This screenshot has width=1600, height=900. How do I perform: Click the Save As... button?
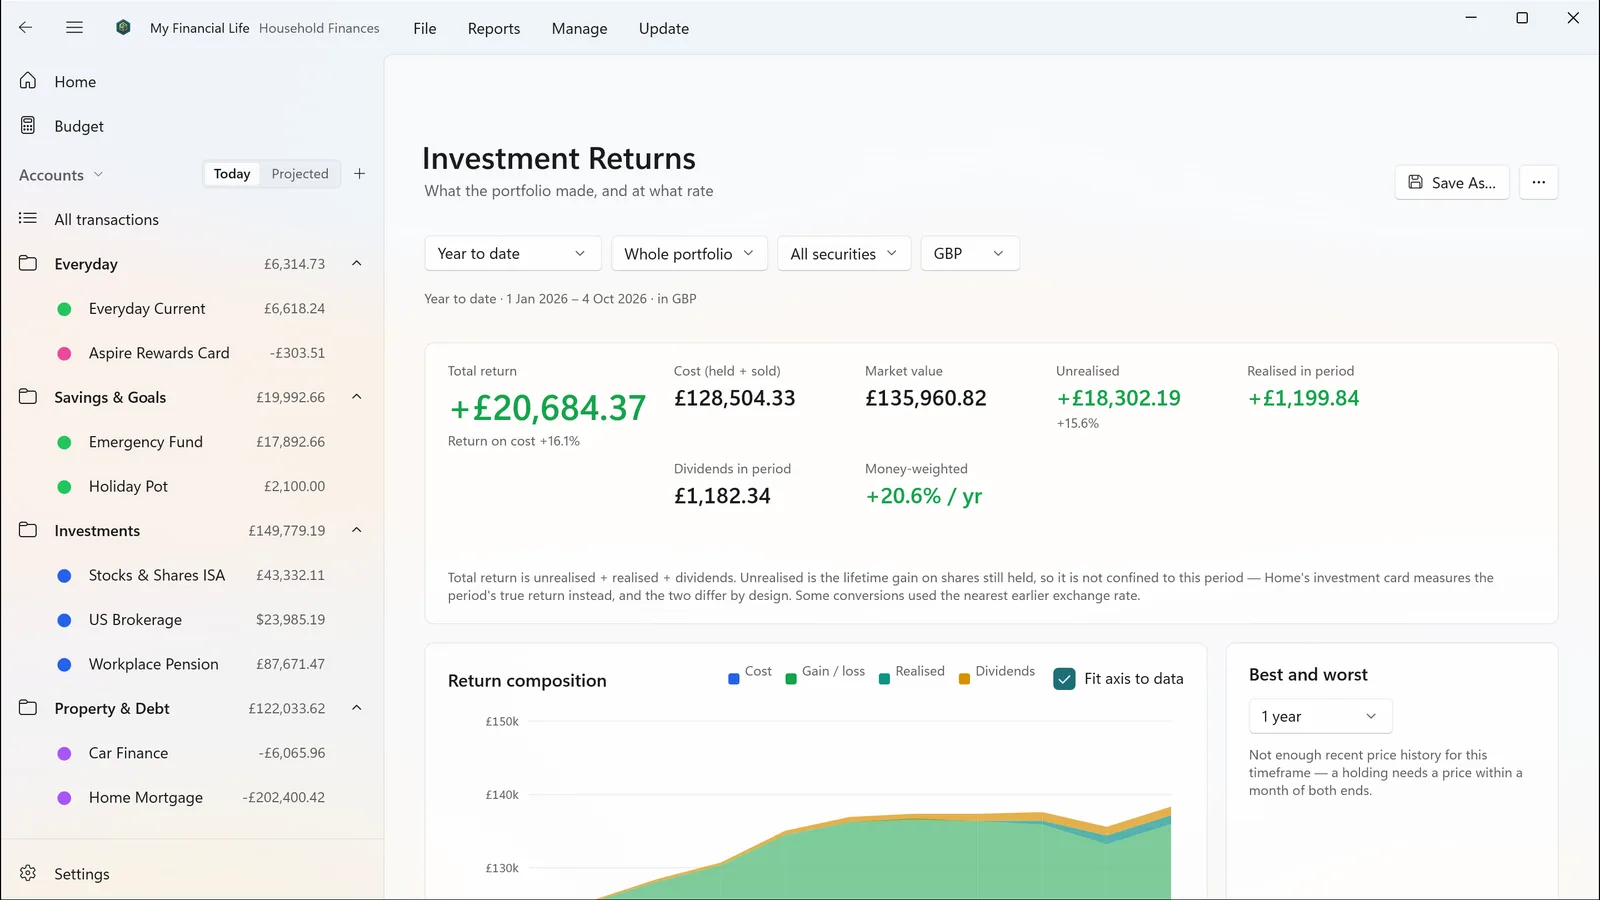click(x=1452, y=182)
